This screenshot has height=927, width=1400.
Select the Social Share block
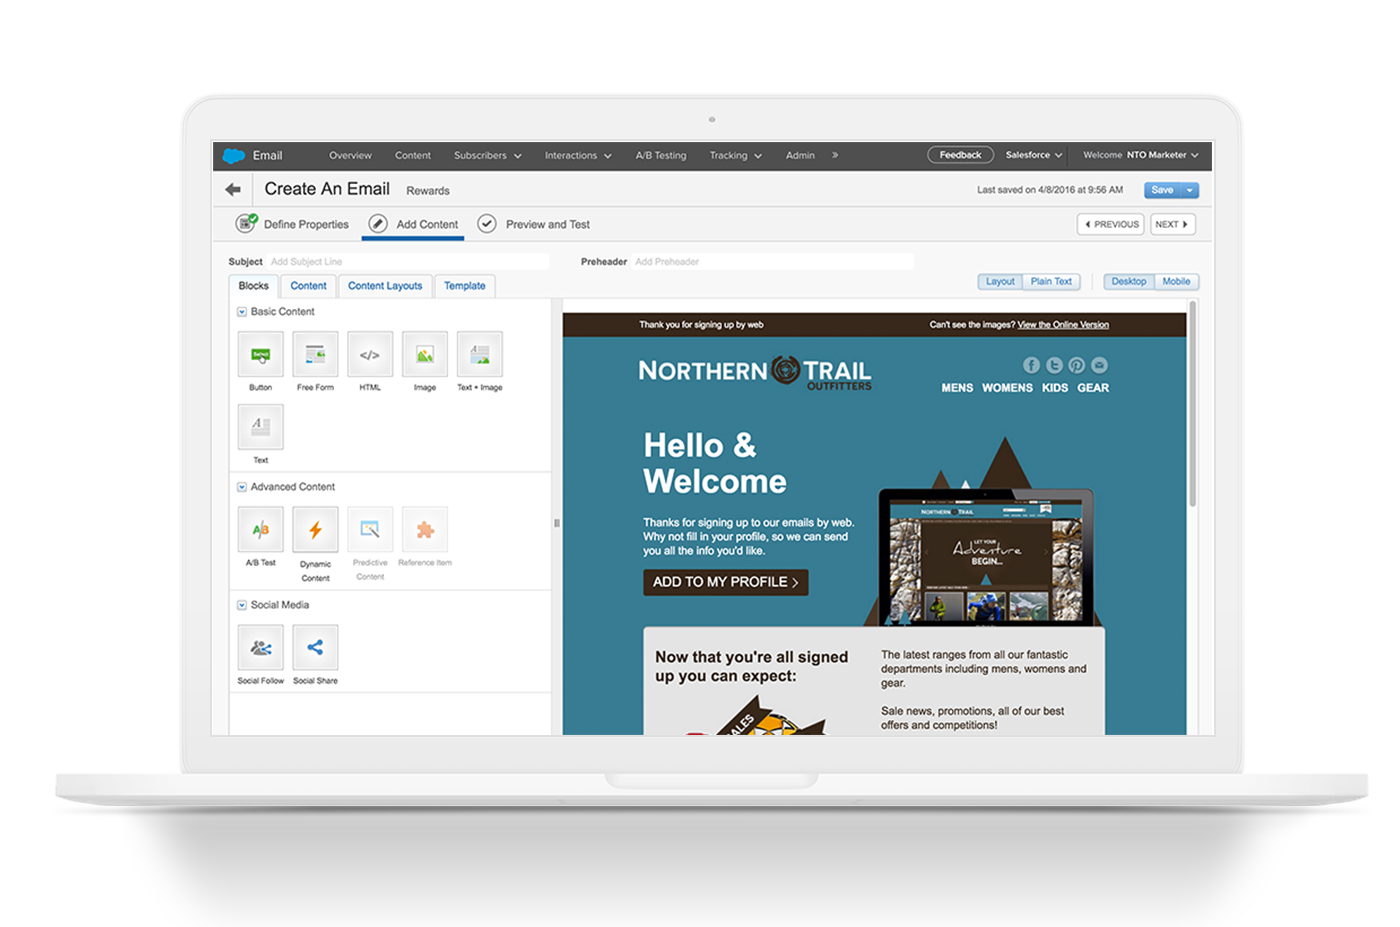[x=315, y=648]
